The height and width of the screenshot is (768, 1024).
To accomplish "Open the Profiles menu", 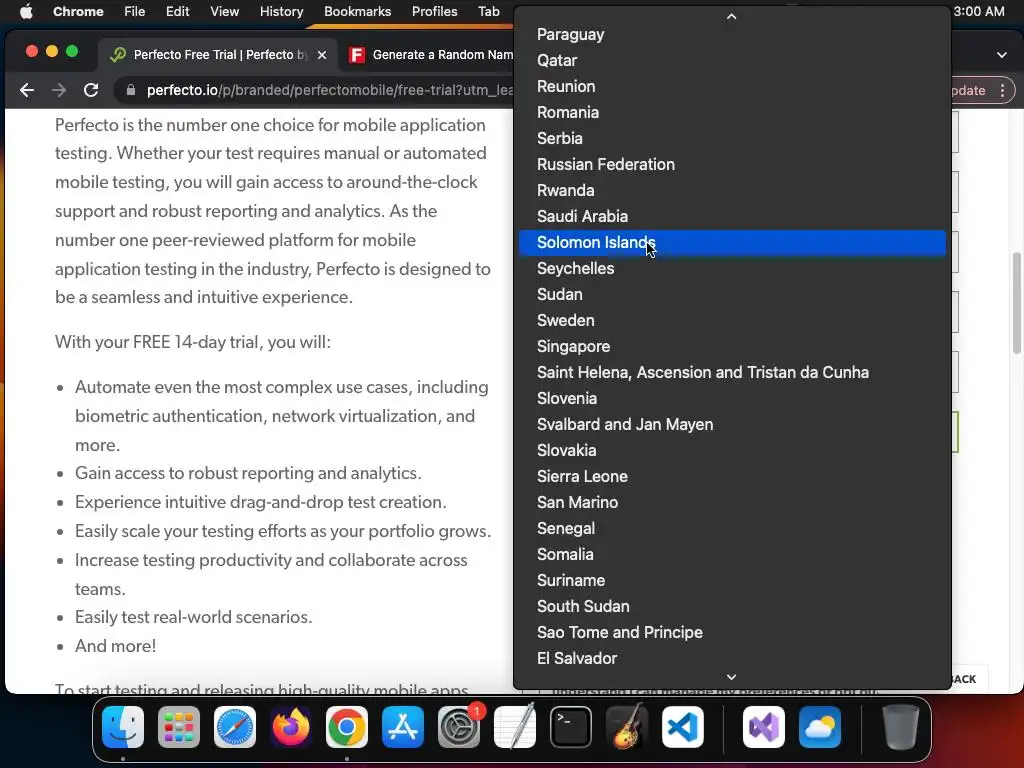I will [434, 11].
